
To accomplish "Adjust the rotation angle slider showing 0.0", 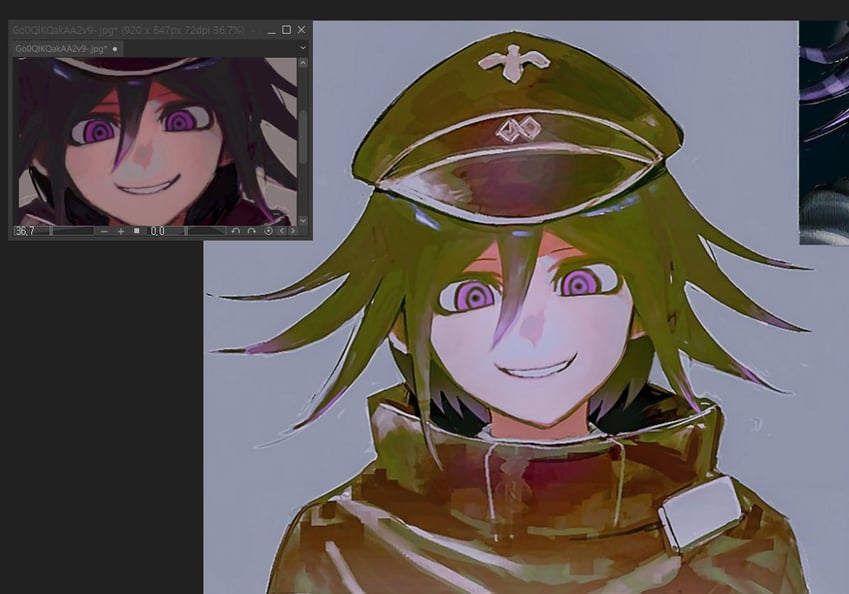I will [187, 231].
